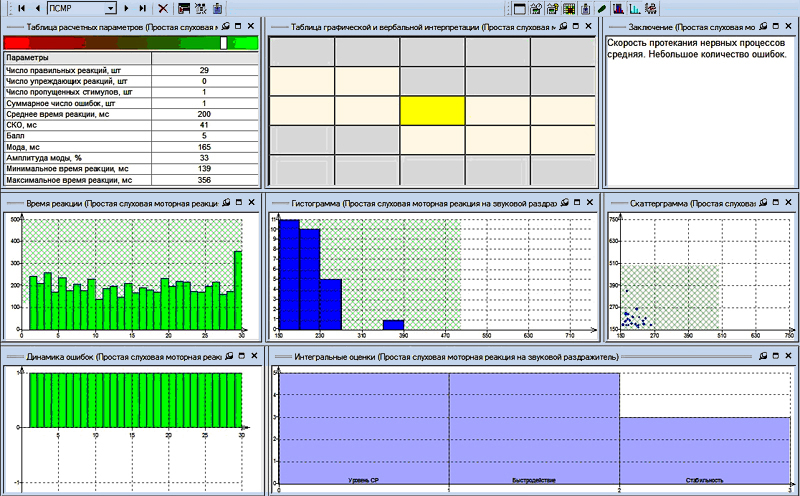Click the Уровень СР bar in Интегральные оценки
This screenshot has width=800, height=496.
pos(364,428)
